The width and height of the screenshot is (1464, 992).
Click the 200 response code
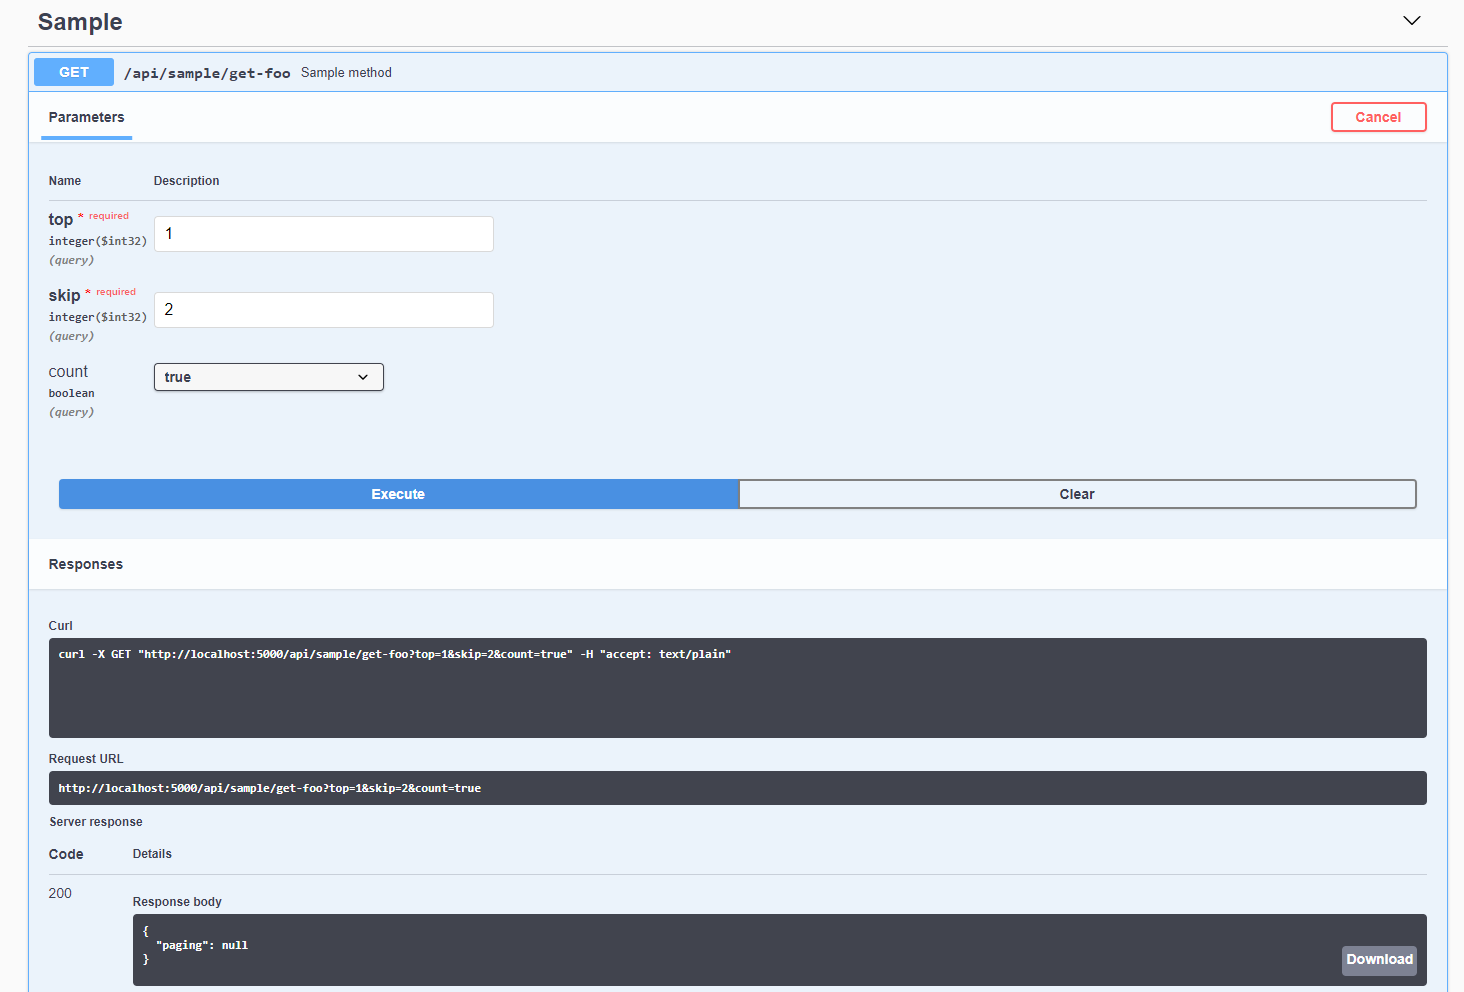[59, 893]
